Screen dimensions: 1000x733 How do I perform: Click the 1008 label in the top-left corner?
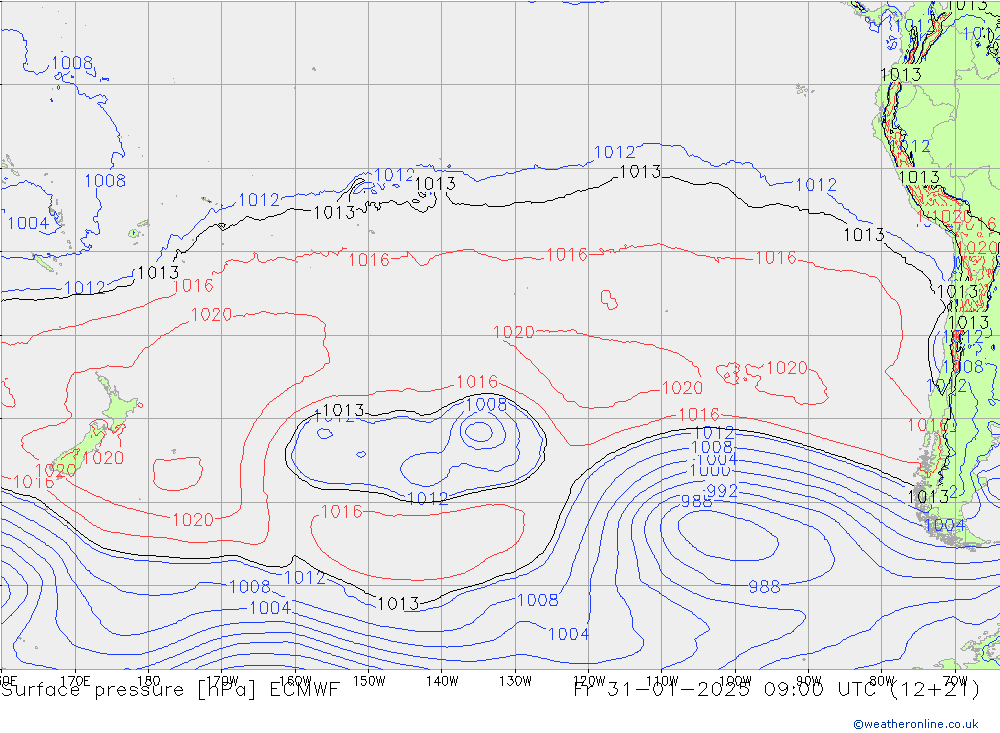(x=72, y=63)
